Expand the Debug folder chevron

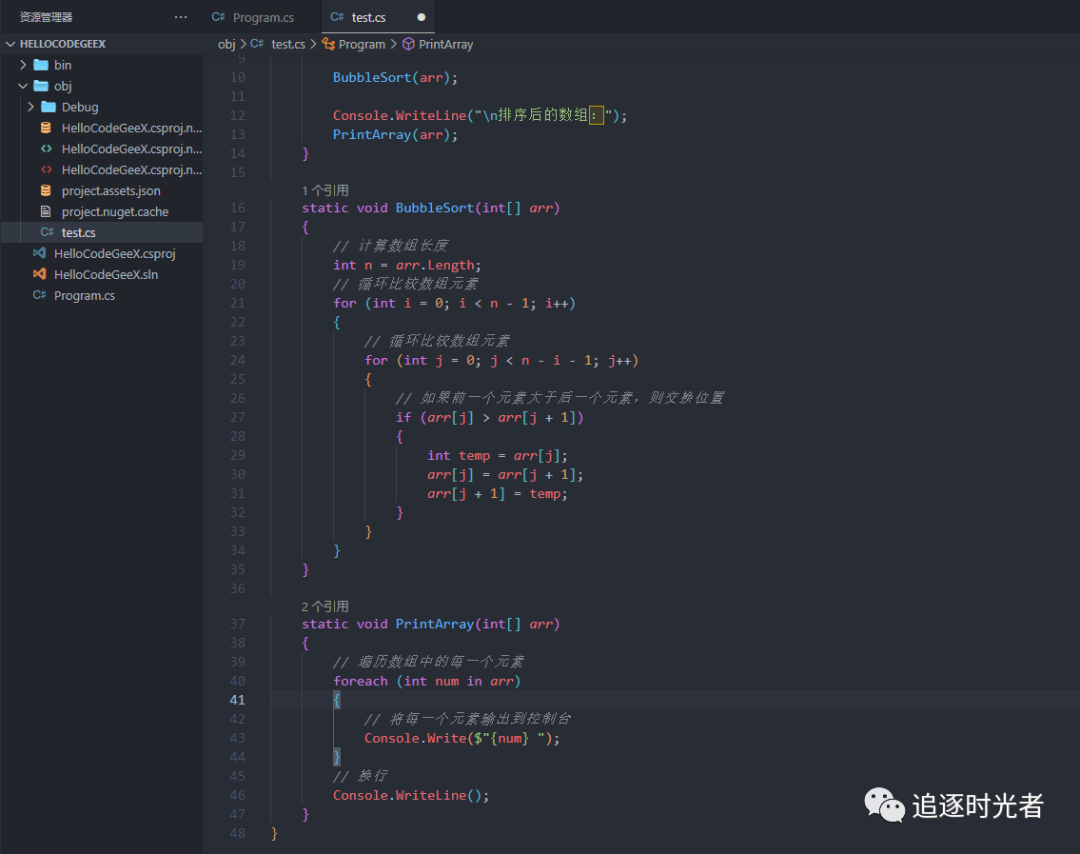[30, 107]
